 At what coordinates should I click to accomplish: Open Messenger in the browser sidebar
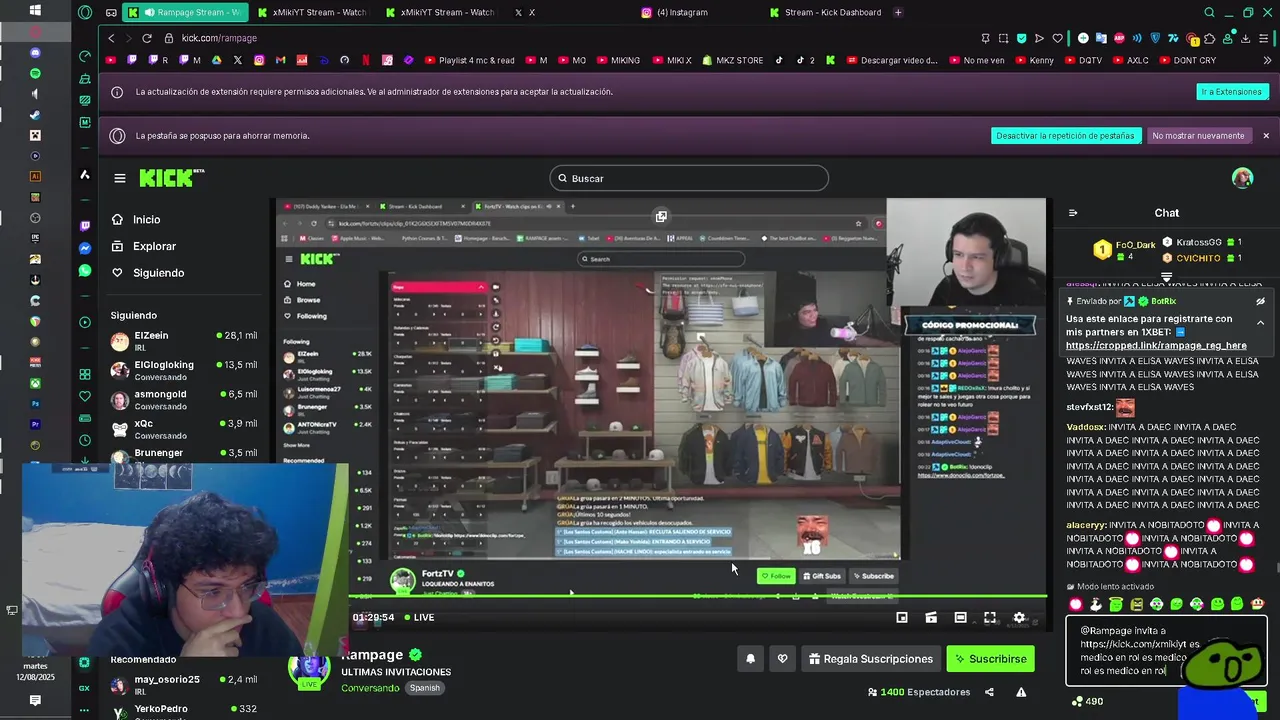tap(85, 248)
